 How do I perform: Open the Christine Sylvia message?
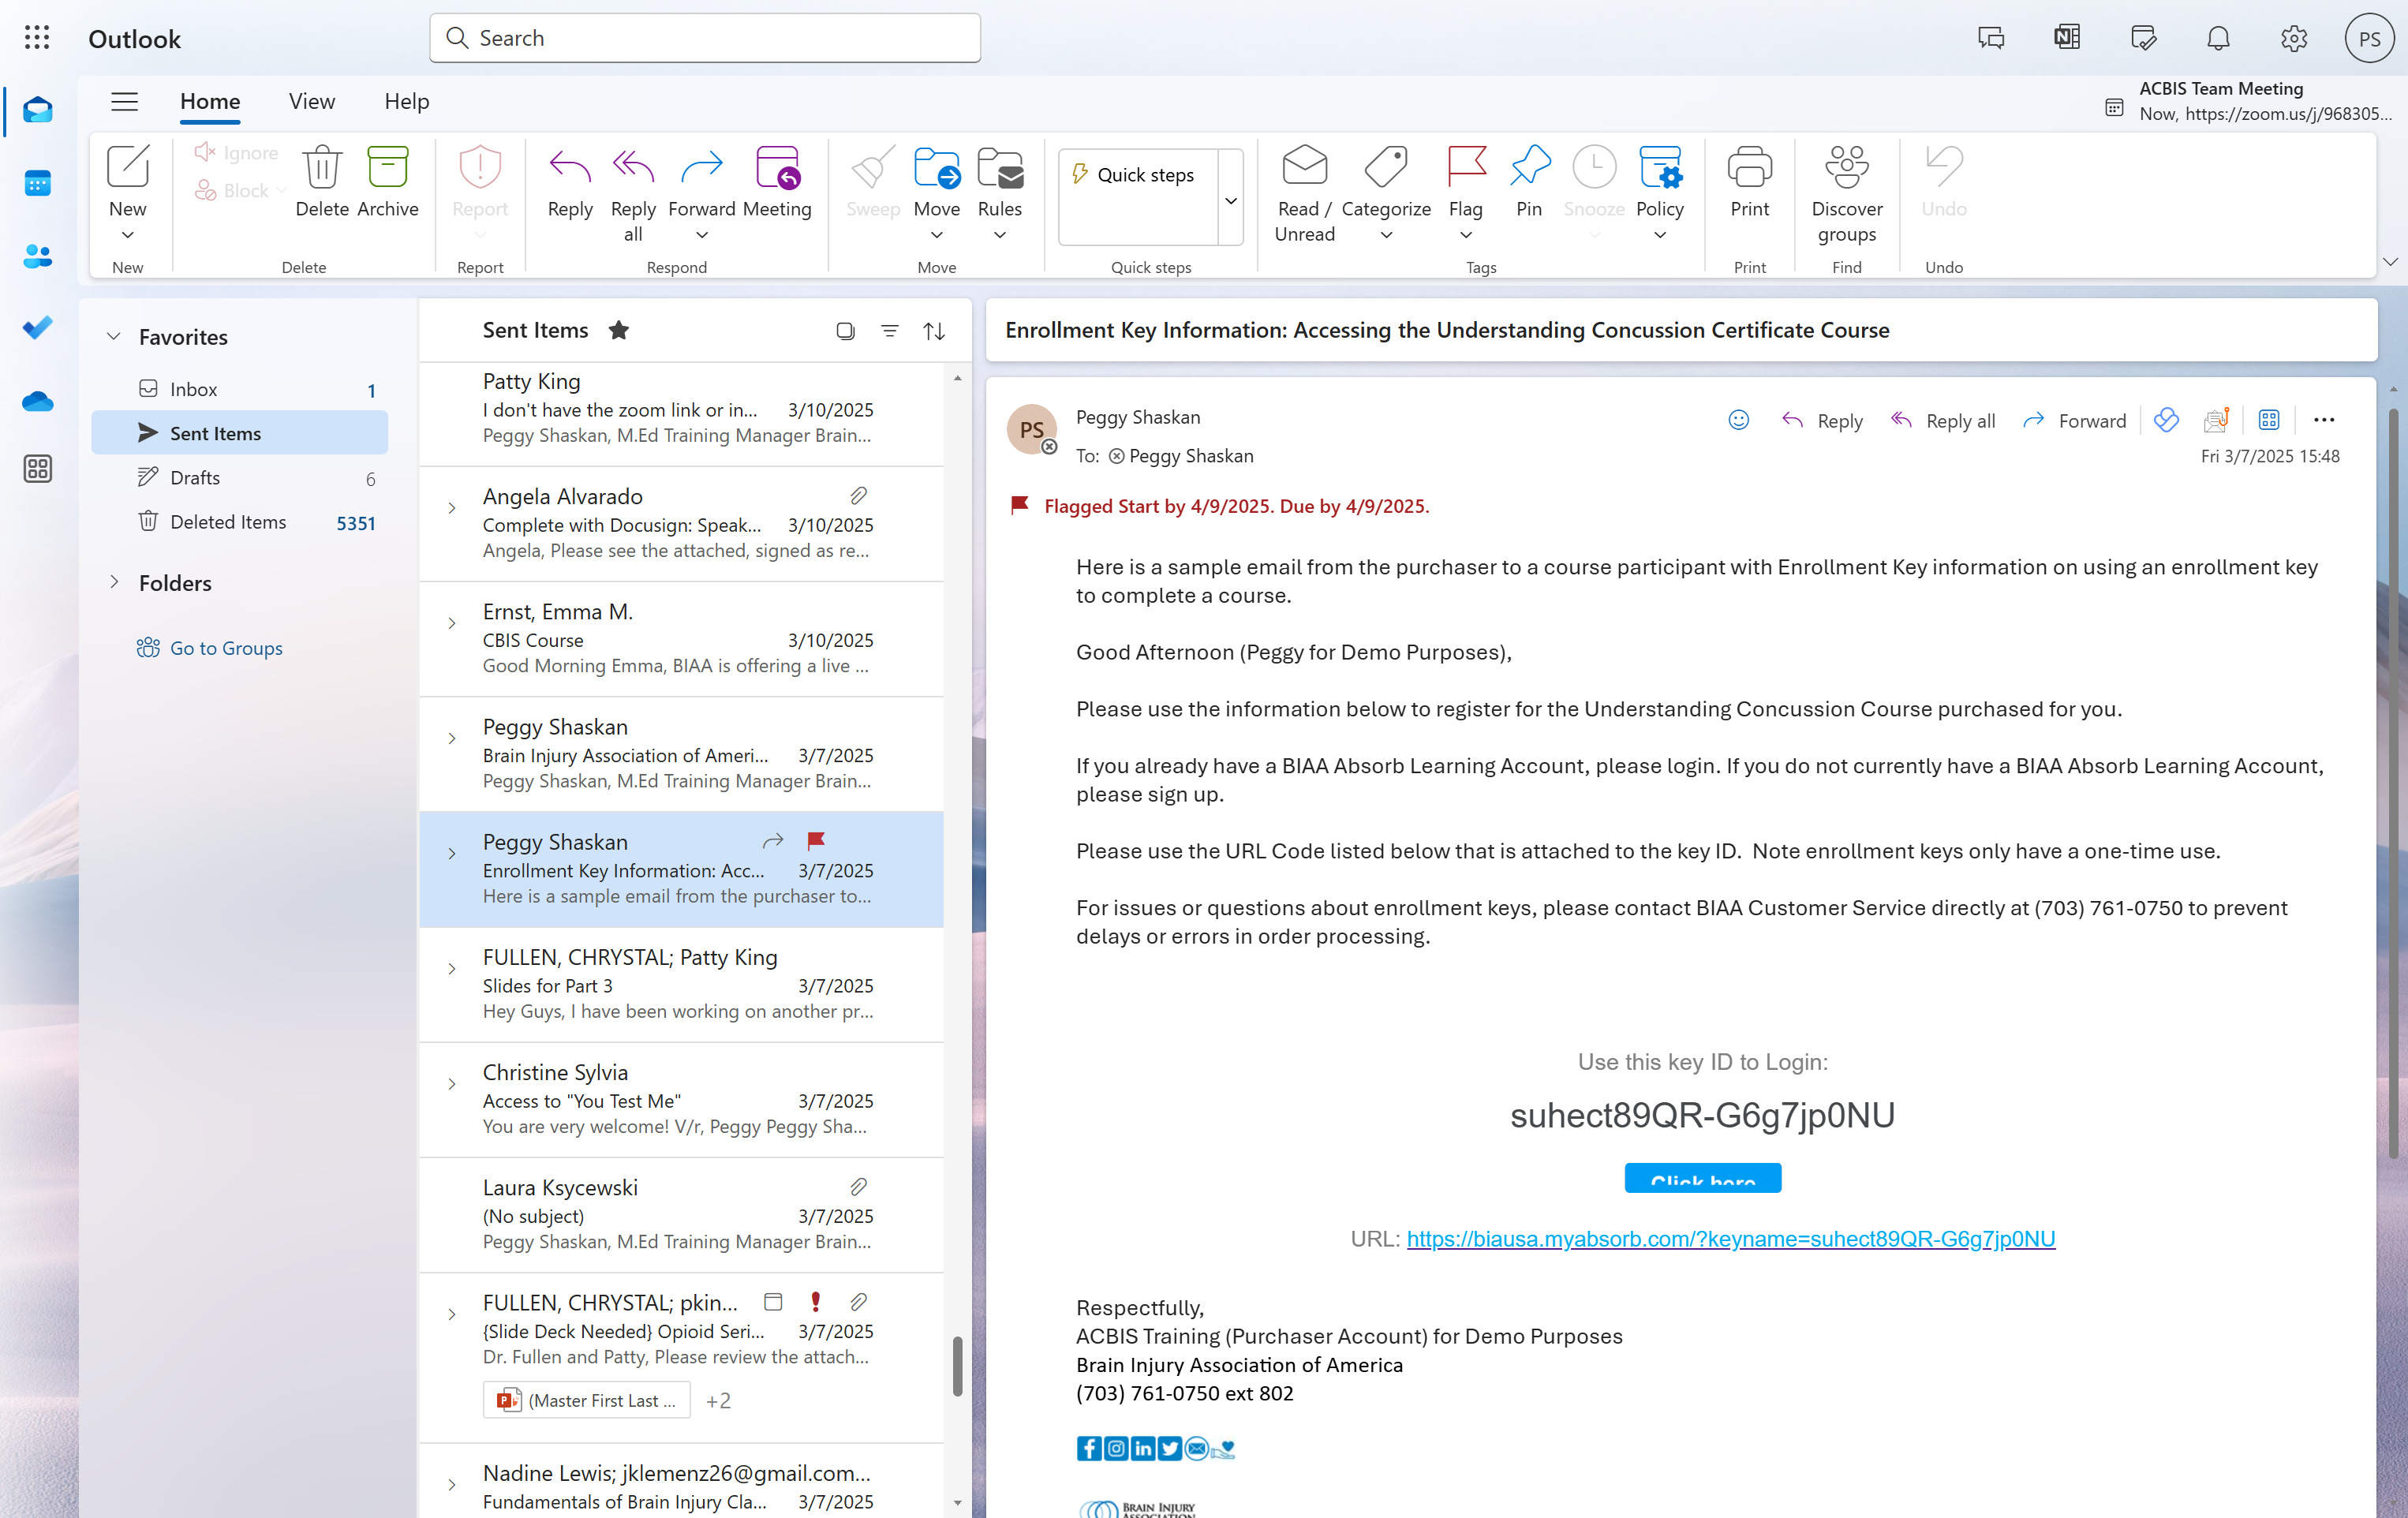(x=681, y=1099)
